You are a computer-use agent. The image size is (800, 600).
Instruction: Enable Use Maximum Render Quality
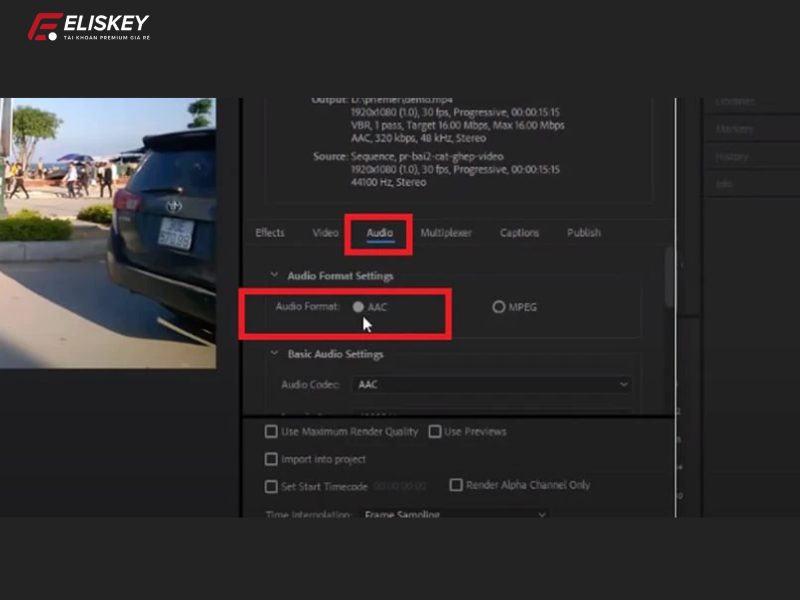(x=270, y=431)
